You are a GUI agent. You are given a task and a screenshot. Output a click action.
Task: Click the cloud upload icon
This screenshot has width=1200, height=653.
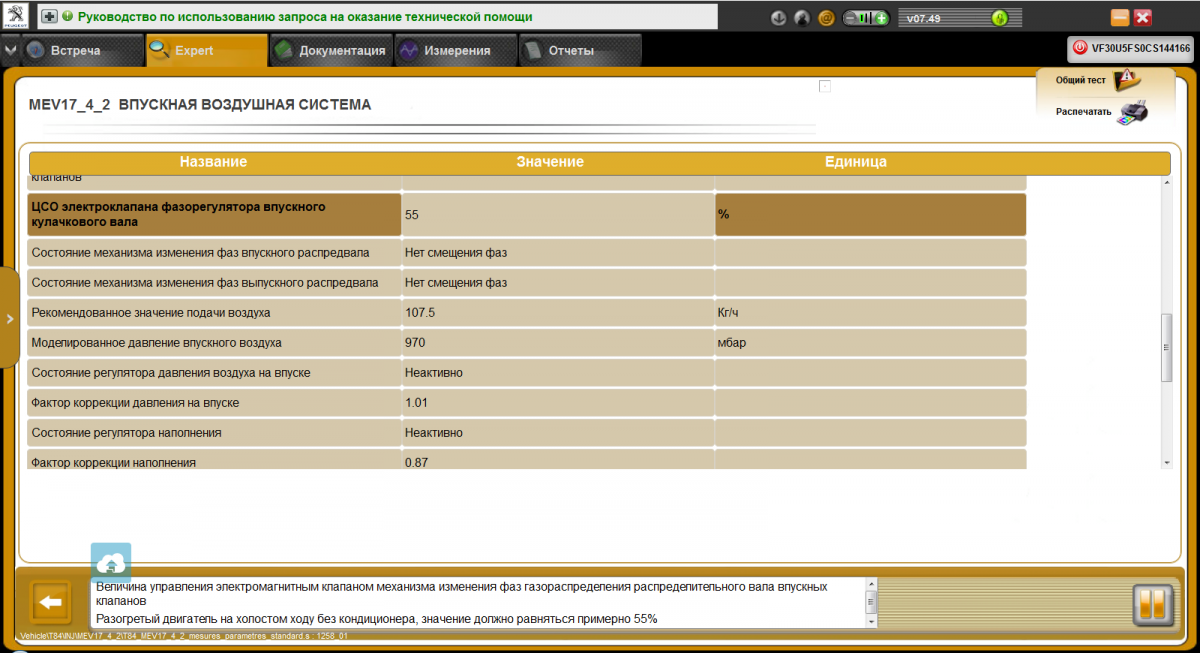tap(111, 562)
